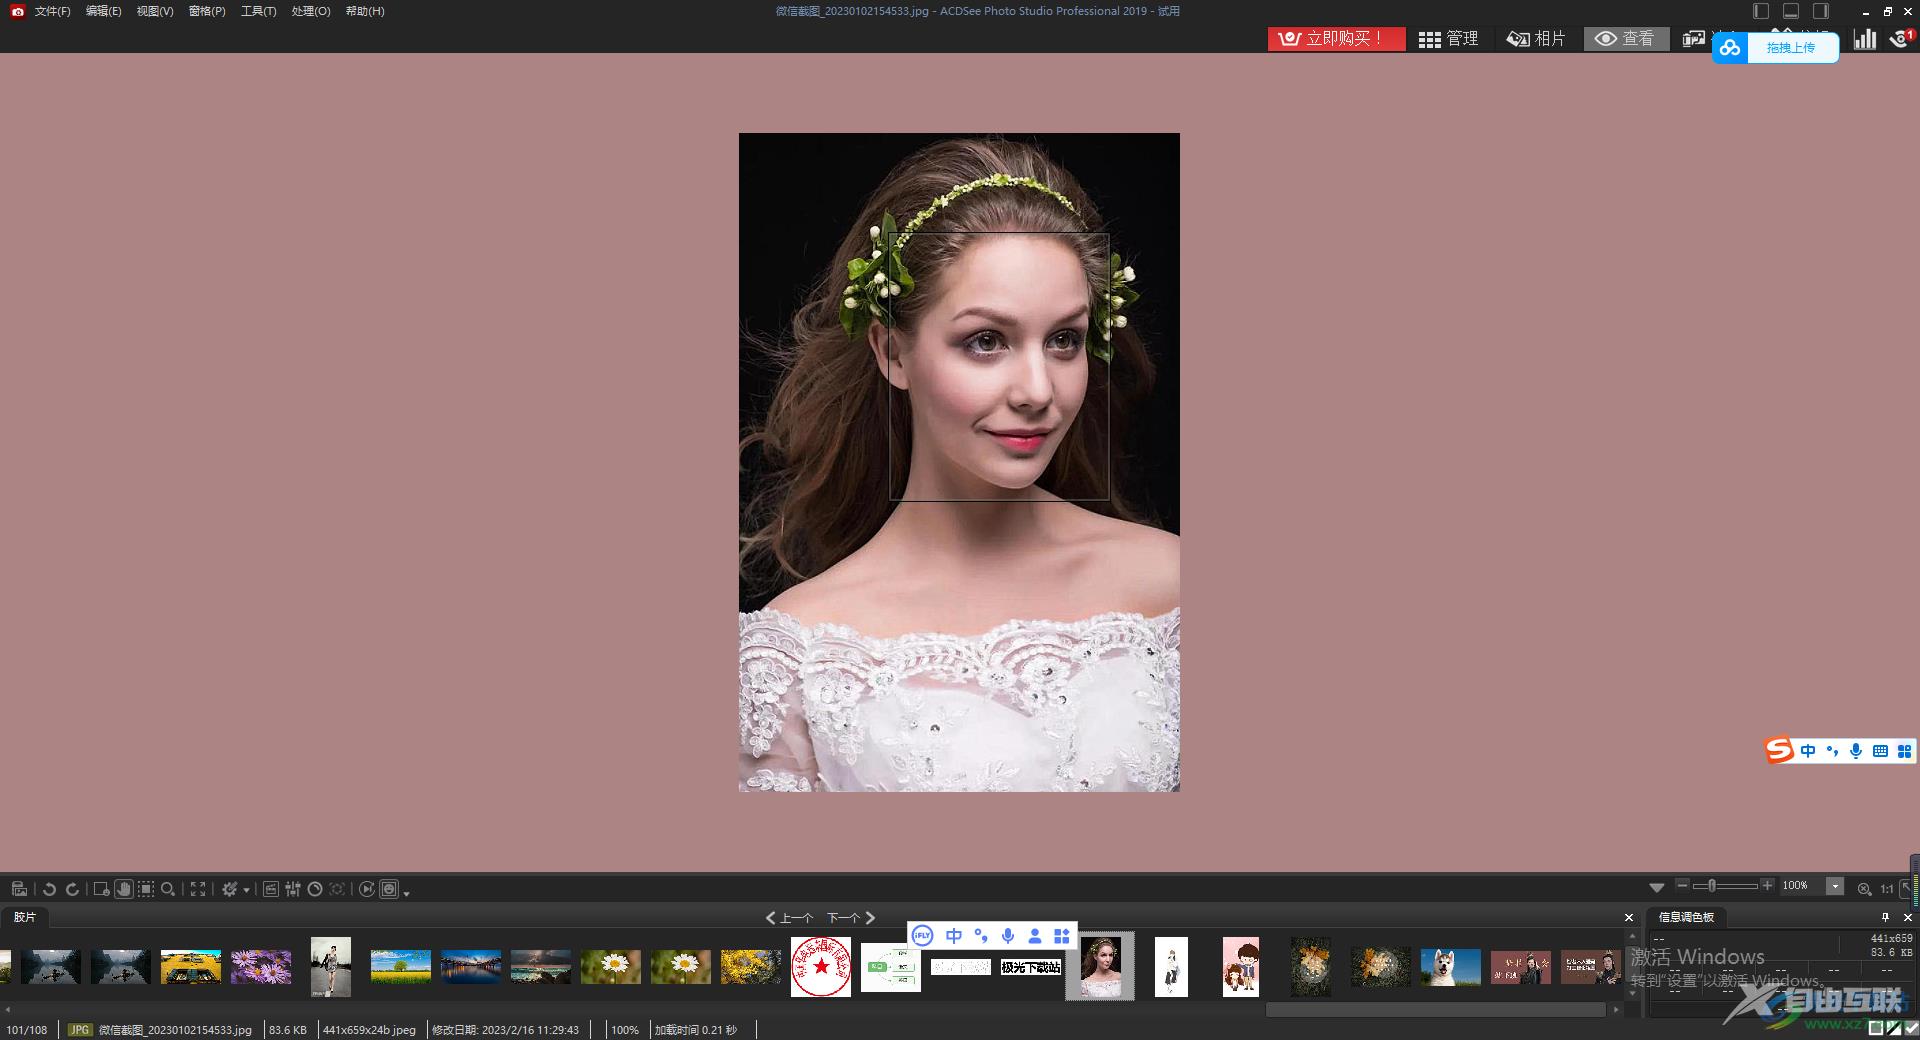Rotate image right with clockwise arrow
Image resolution: width=1920 pixels, height=1040 pixels.
[72, 889]
